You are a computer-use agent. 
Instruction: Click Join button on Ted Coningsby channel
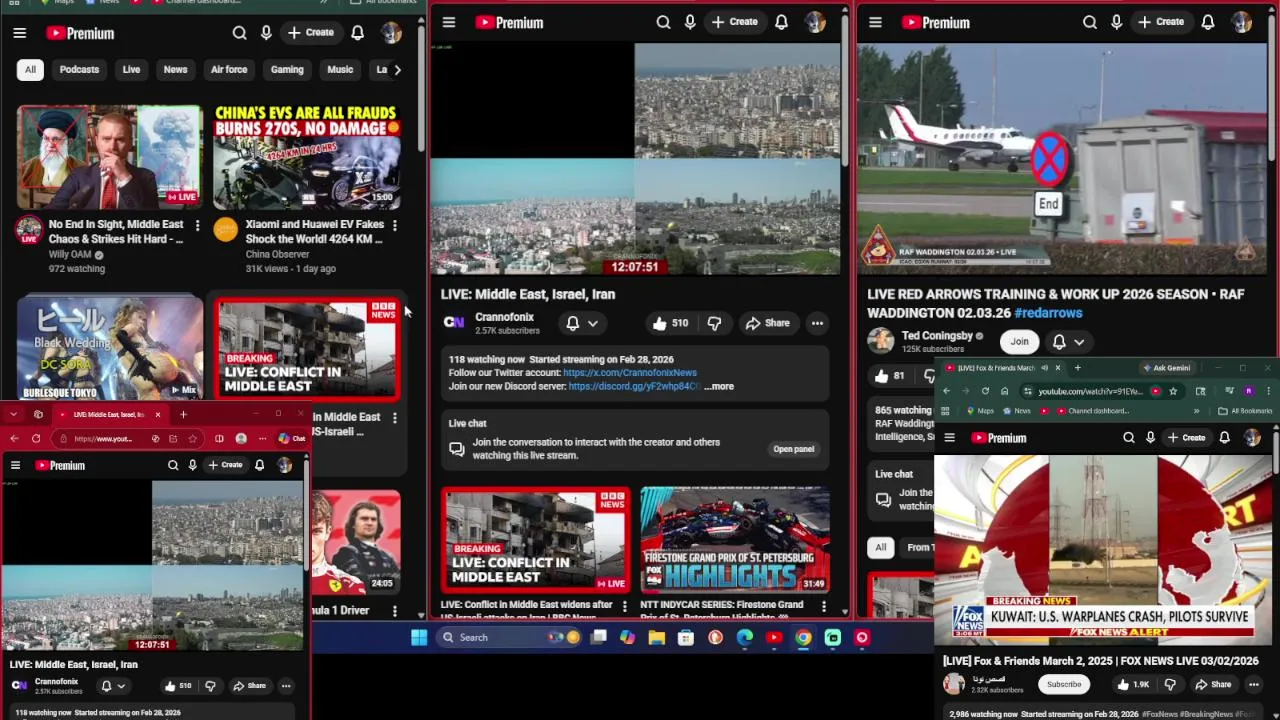click(x=1019, y=342)
